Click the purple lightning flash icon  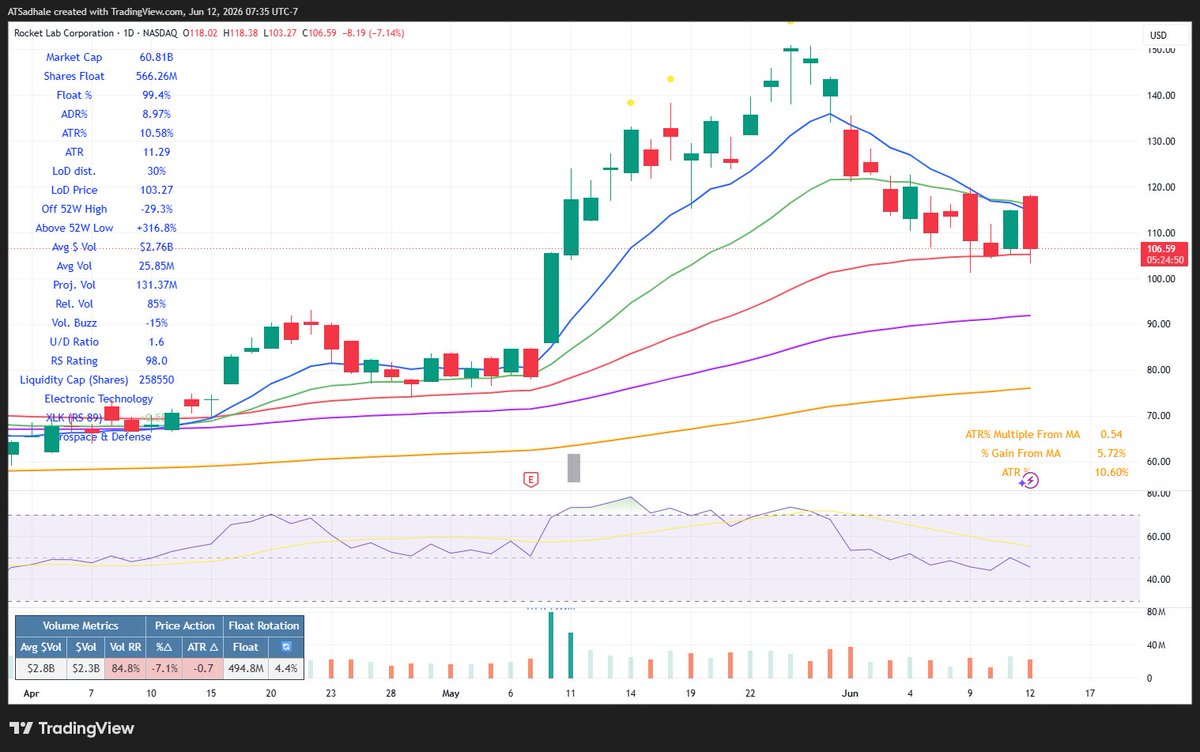[x=1031, y=480]
